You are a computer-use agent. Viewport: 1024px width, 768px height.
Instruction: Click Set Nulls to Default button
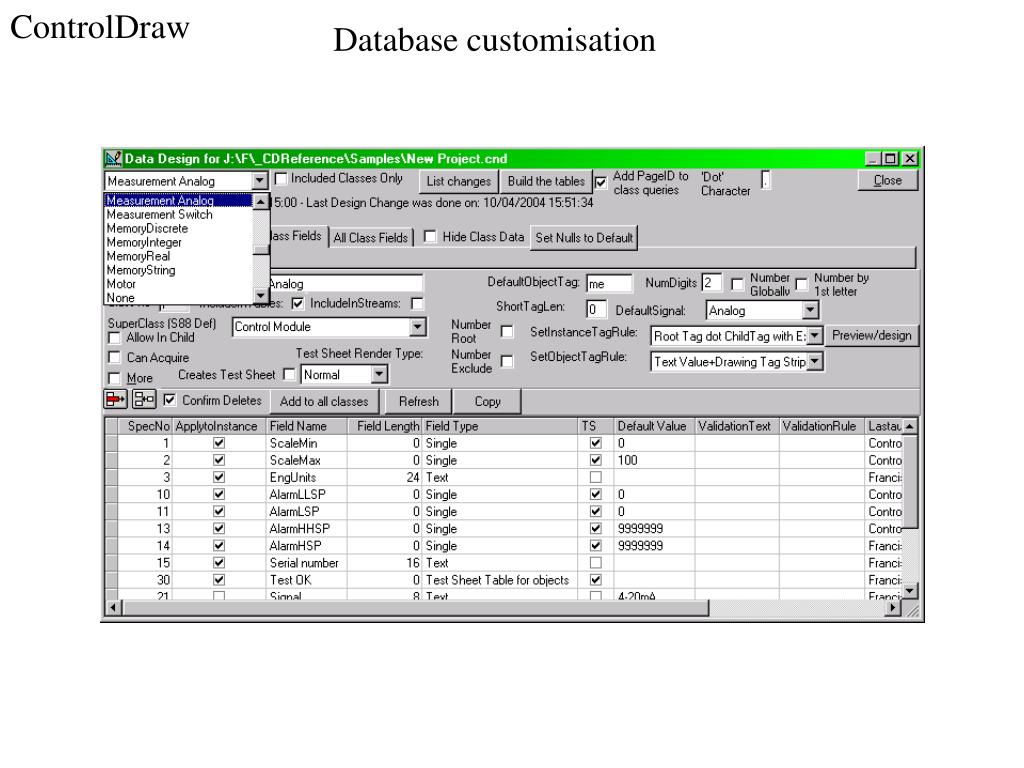point(584,238)
